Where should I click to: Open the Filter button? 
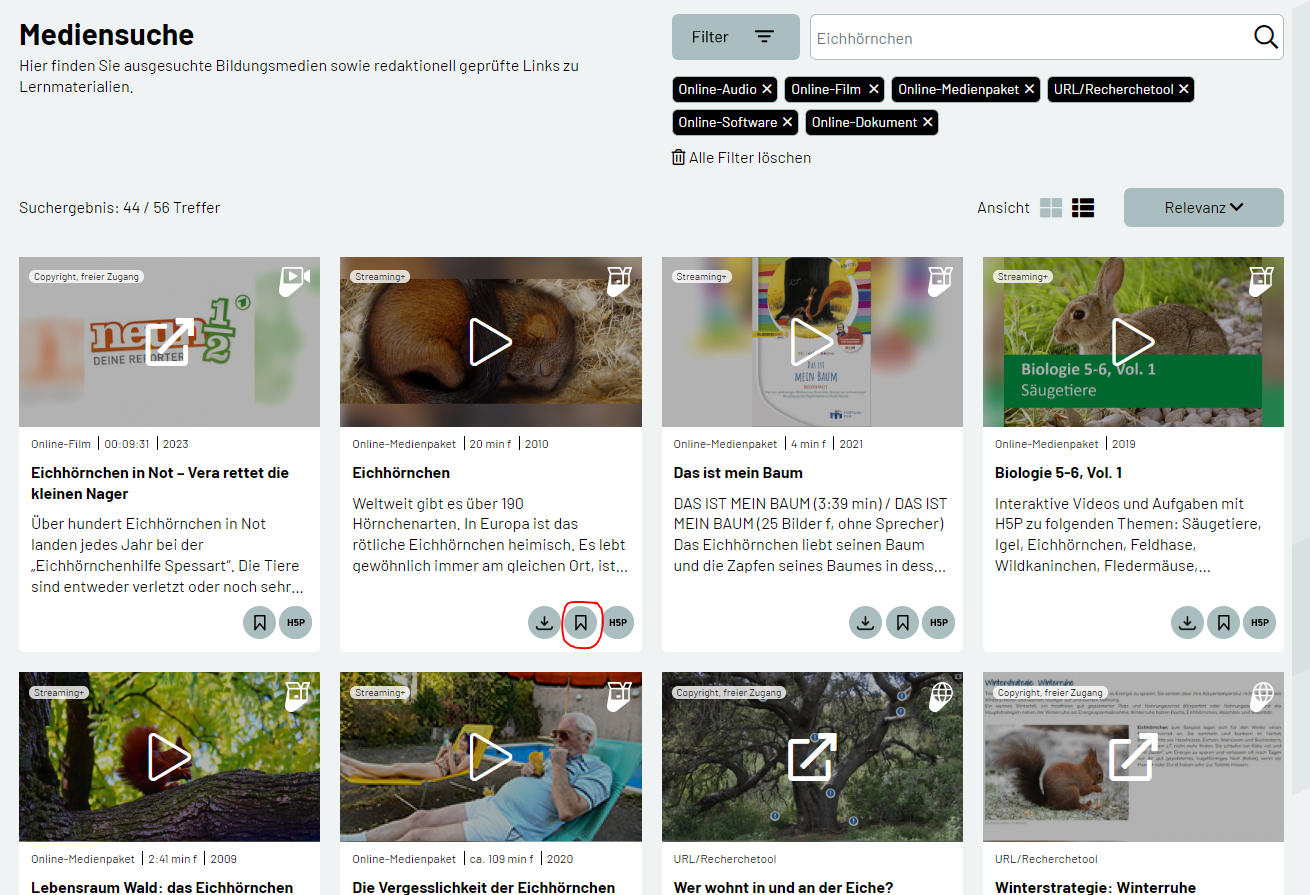tap(736, 37)
